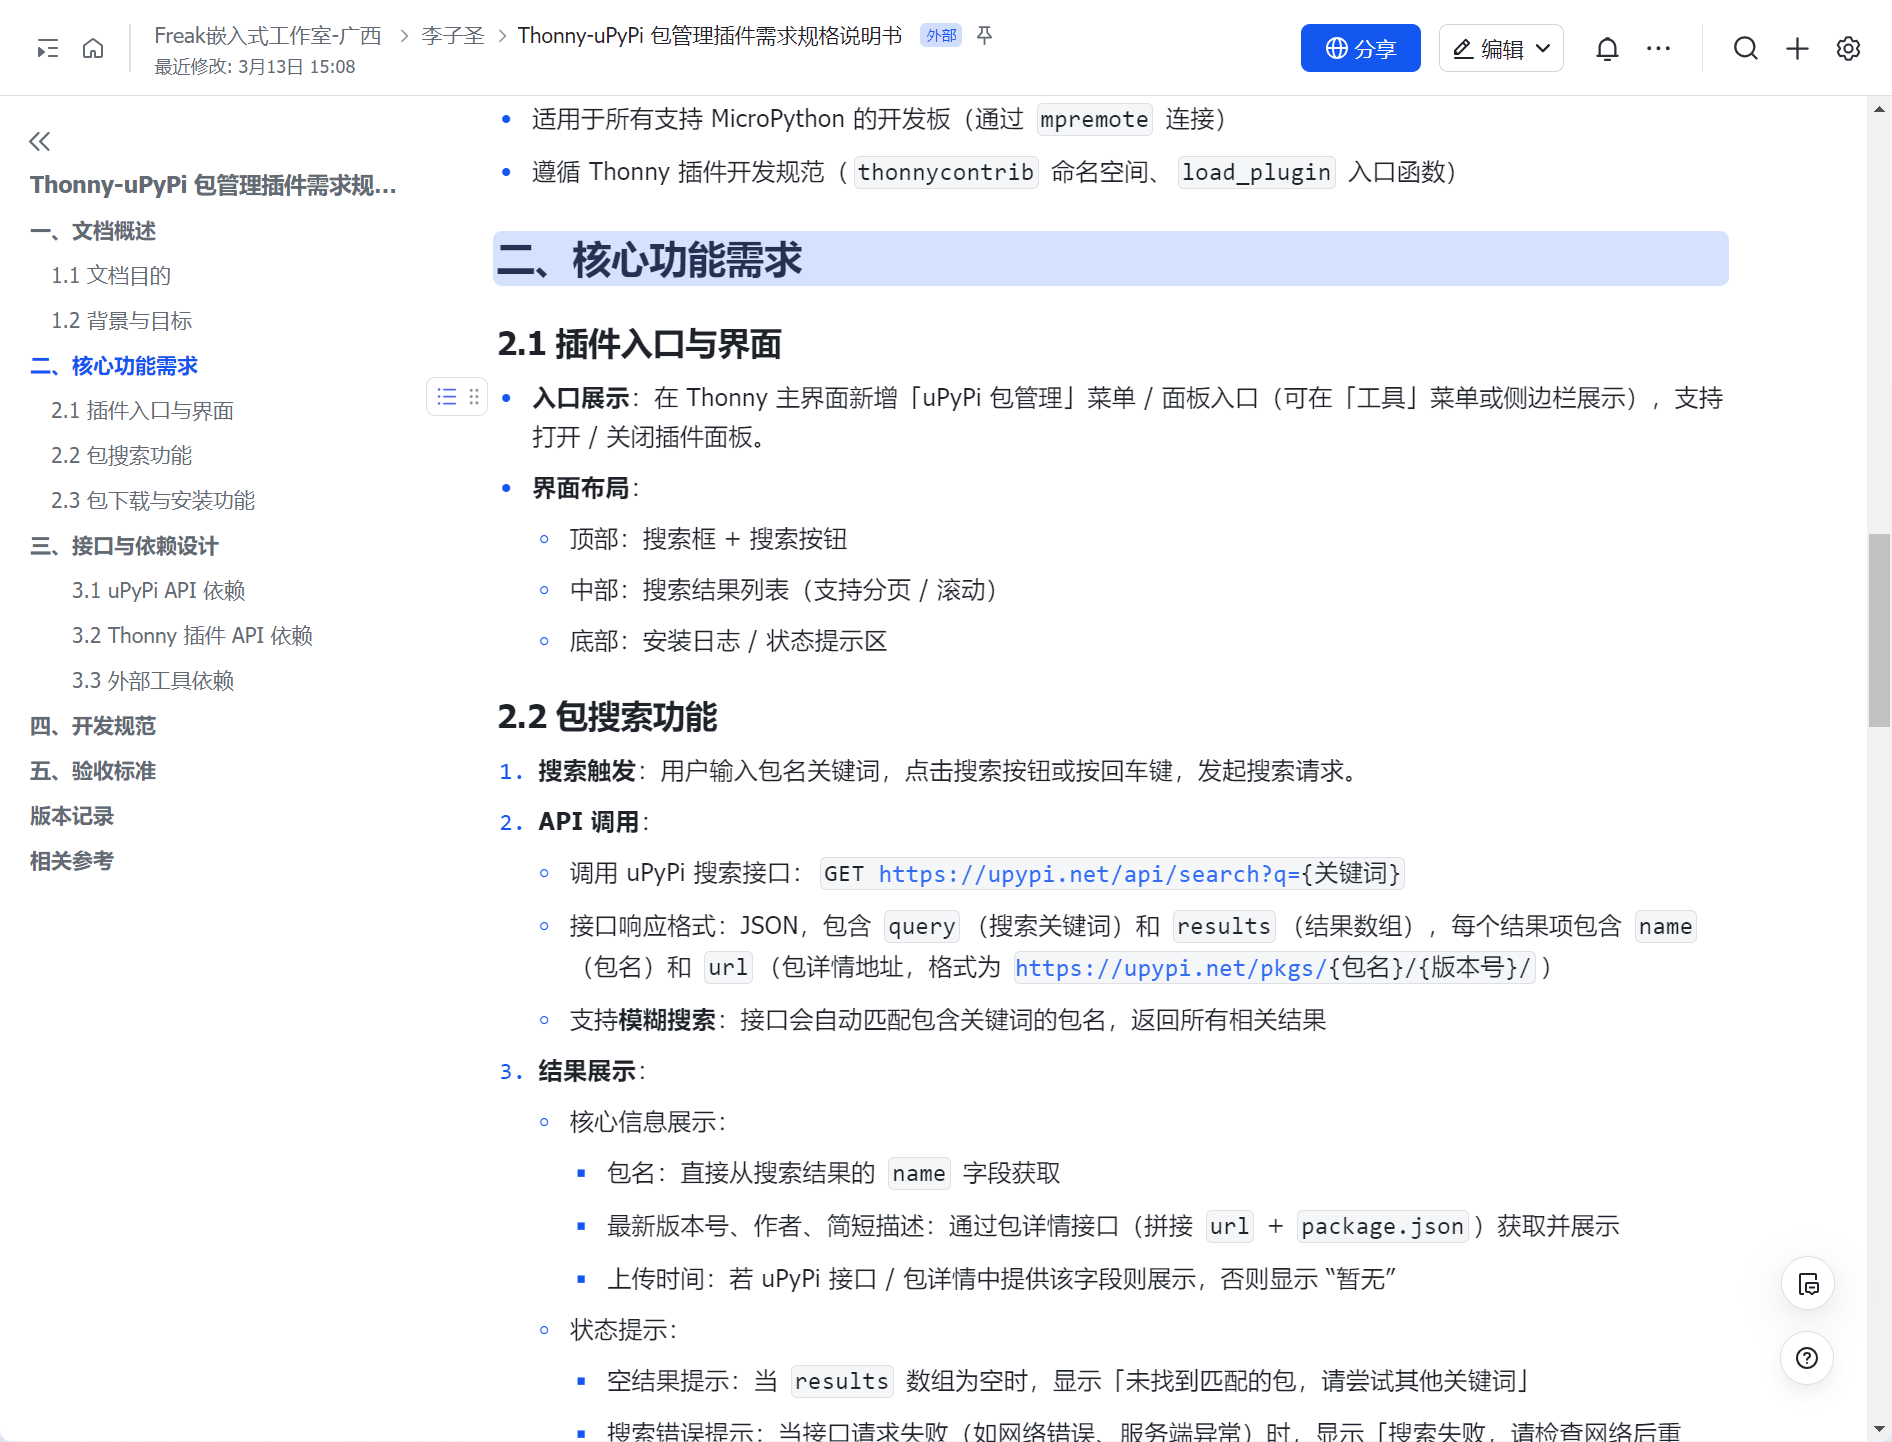Click the block list-type icon beside 入口展示
1892x1442 pixels.
[446, 397]
